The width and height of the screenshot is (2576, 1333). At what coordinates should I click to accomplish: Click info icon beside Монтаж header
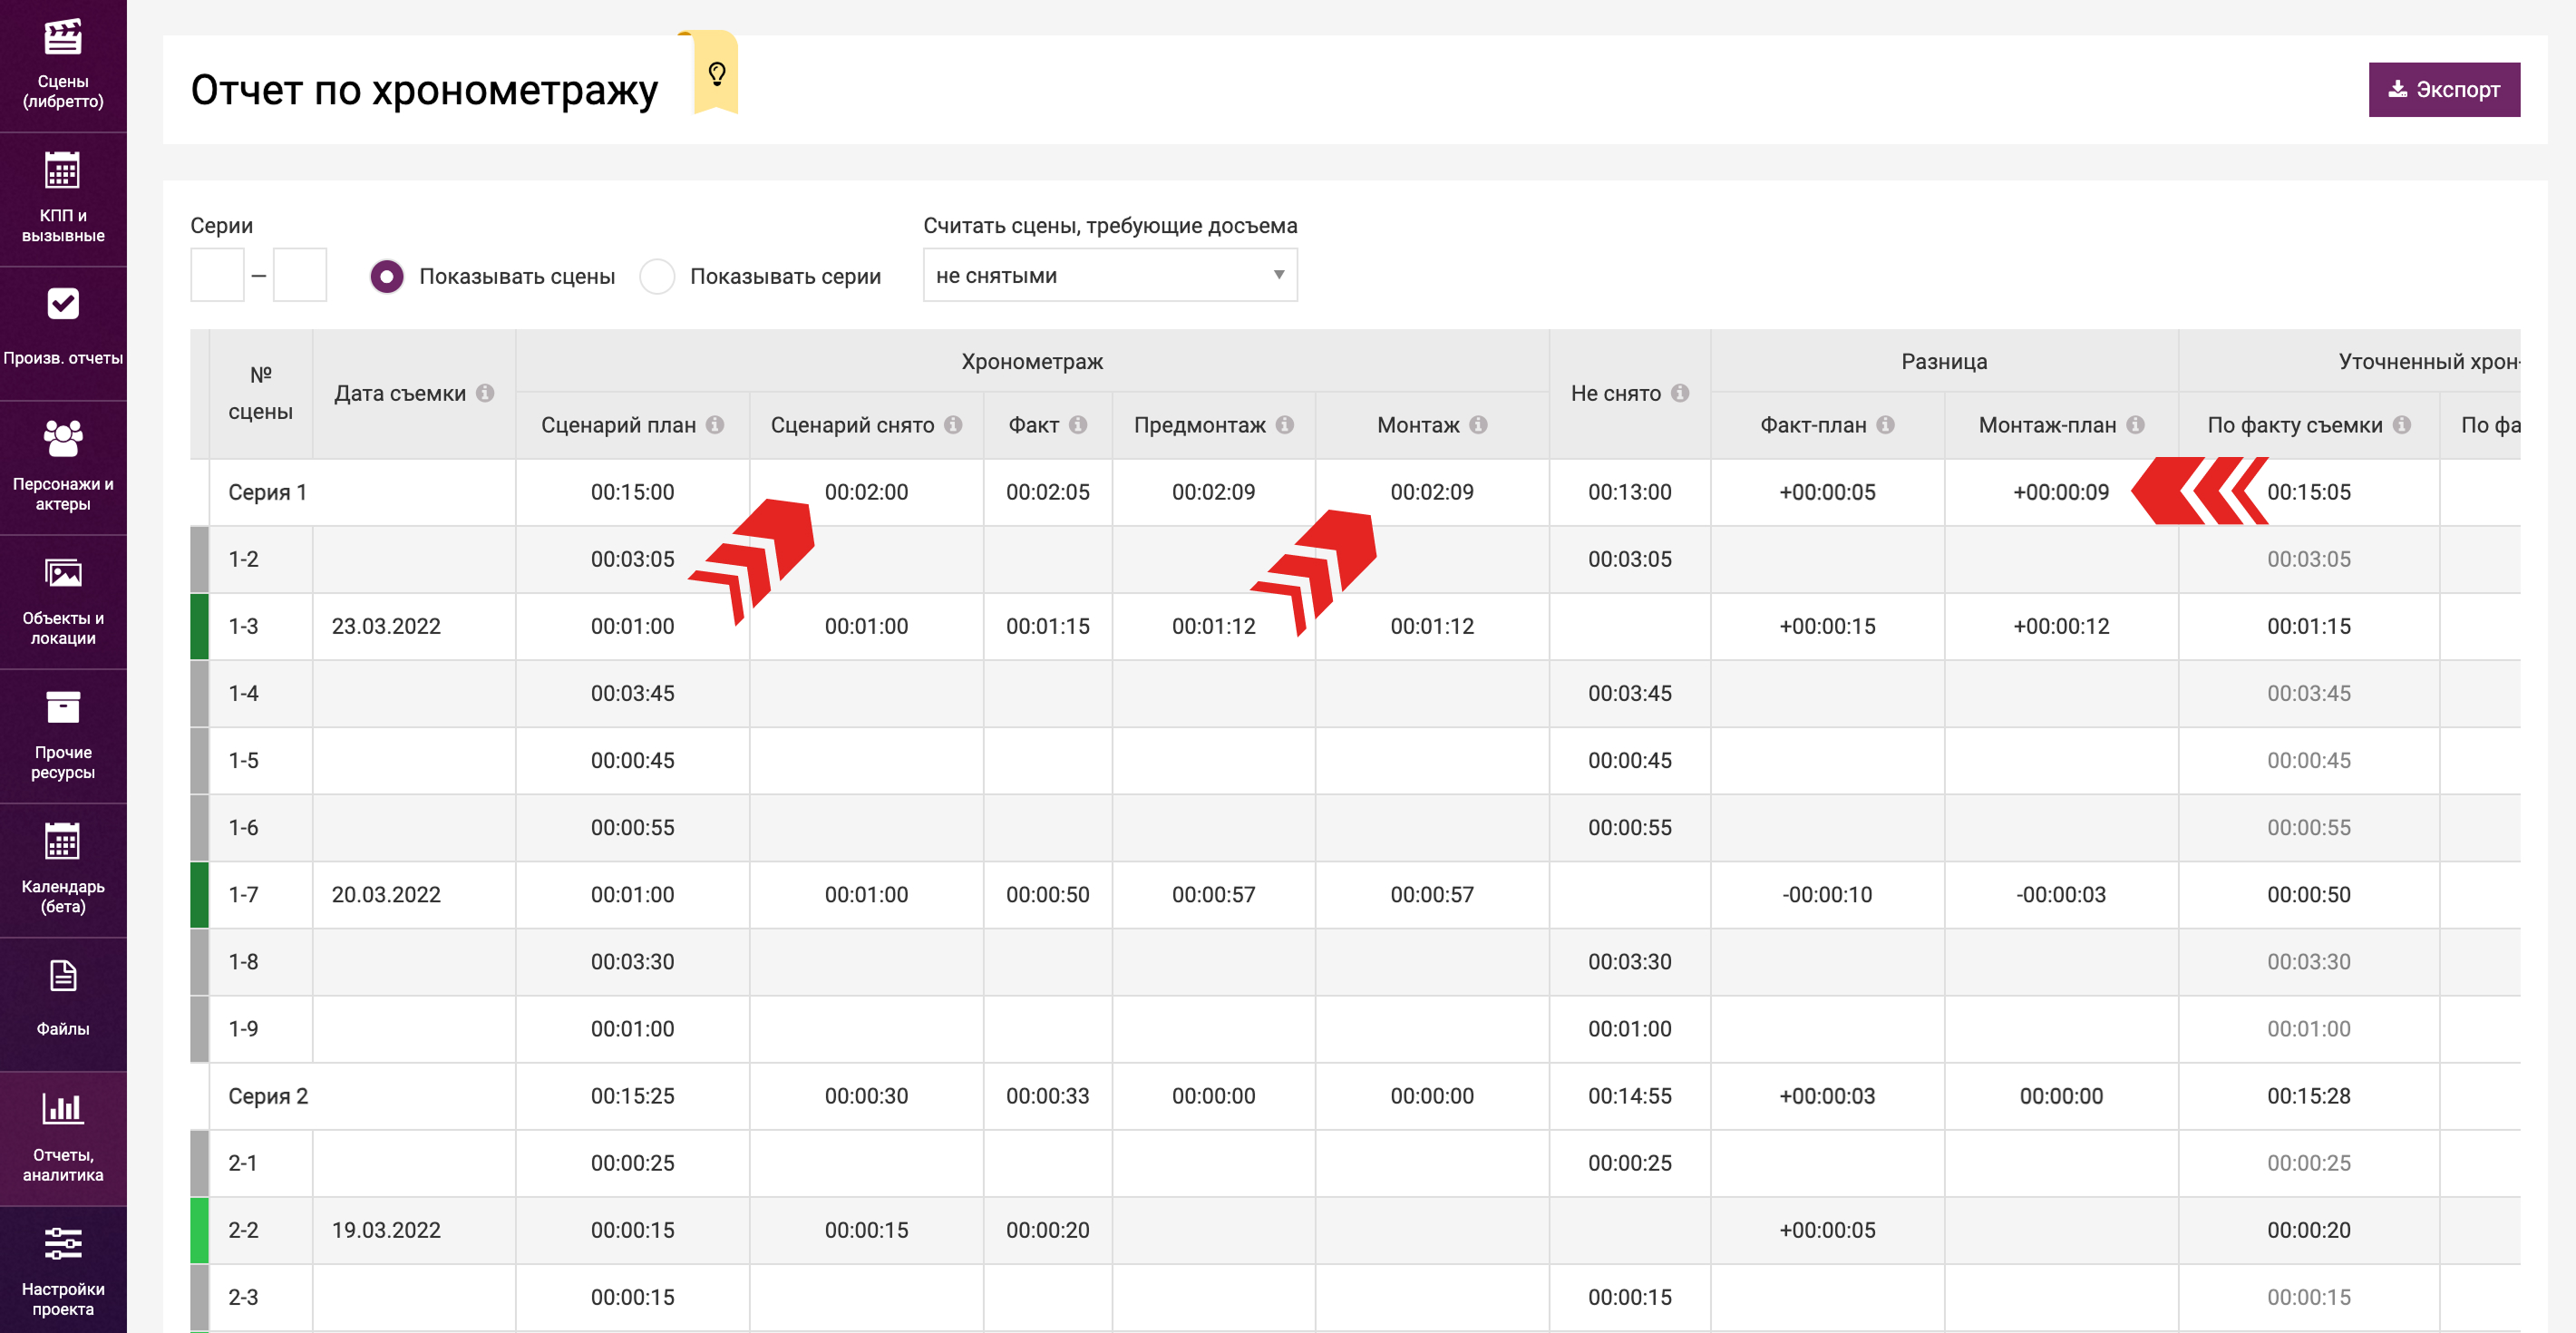[x=1478, y=425]
